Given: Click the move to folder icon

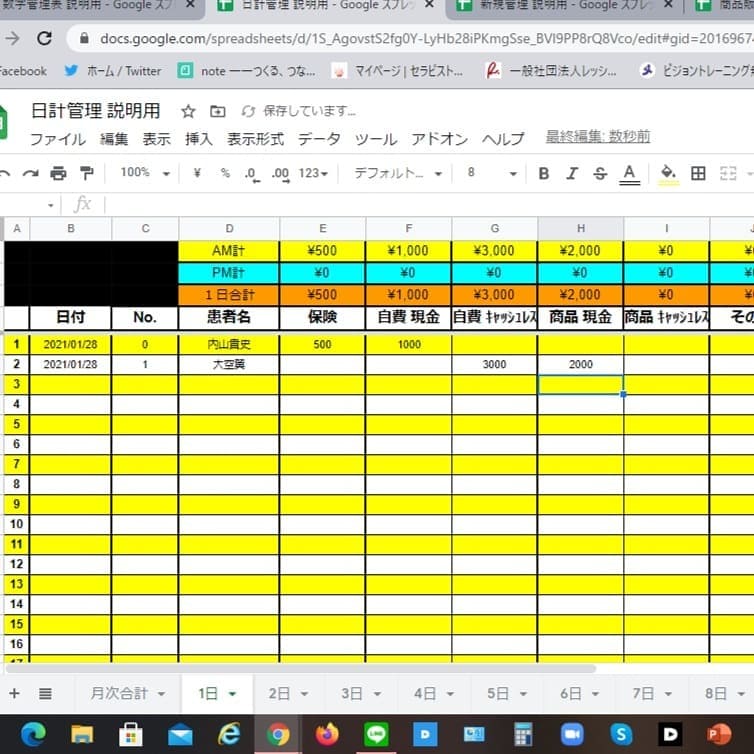Looking at the screenshot, I should coord(217,112).
